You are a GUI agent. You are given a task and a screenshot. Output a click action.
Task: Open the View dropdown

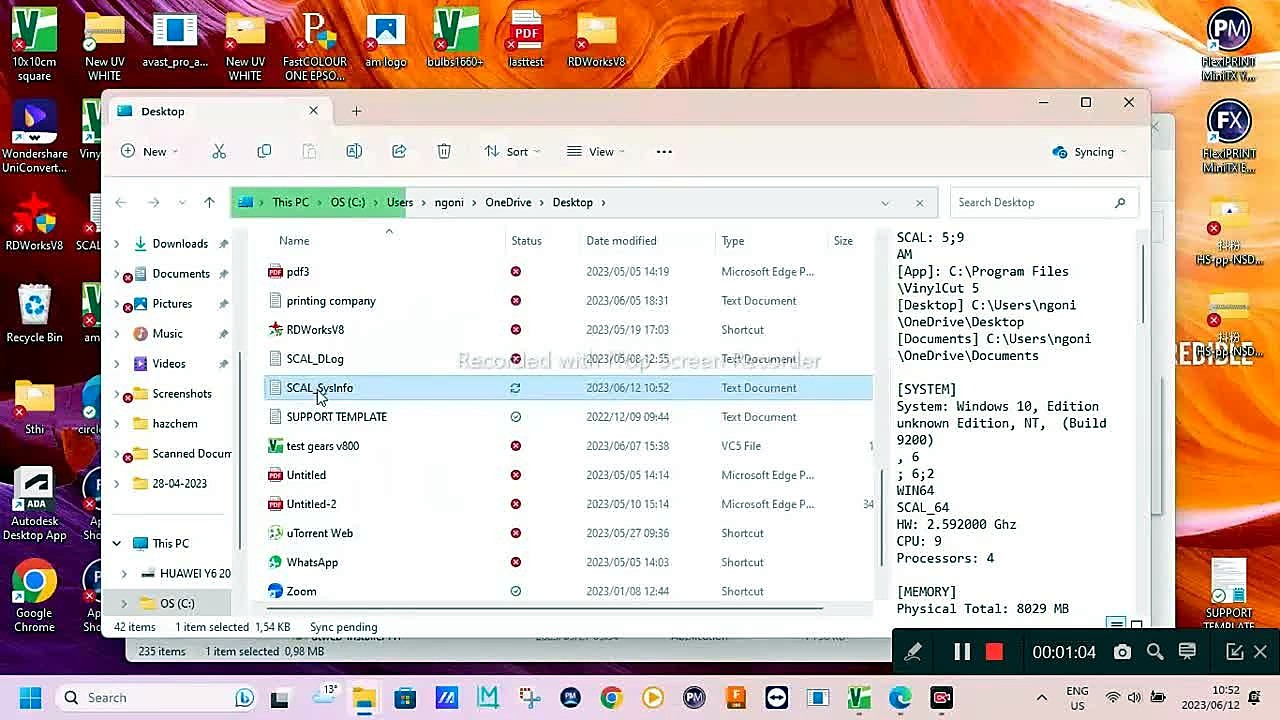tap(596, 152)
